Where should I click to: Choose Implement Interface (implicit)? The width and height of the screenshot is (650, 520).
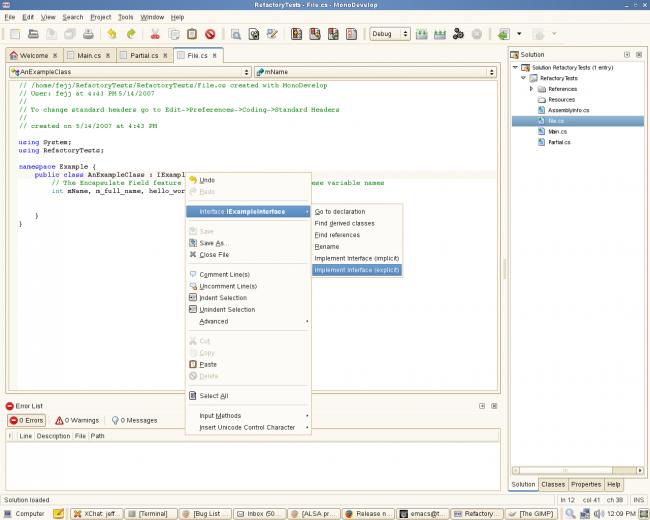pos(357,258)
